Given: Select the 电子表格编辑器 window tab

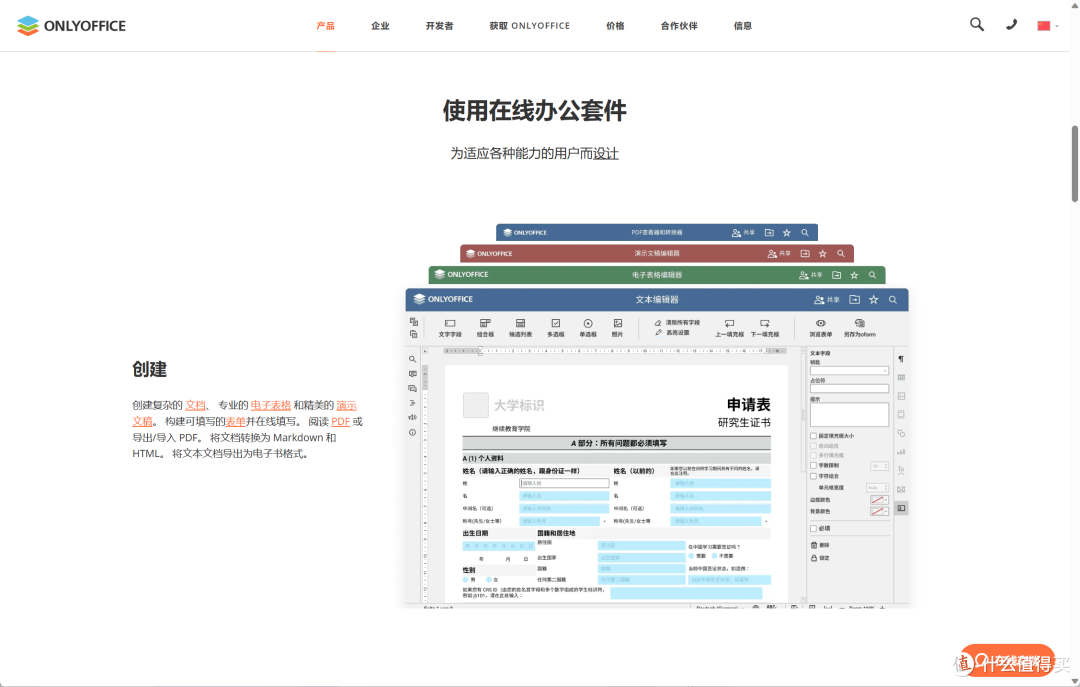Looking at the screenshot, I should 656,275.
